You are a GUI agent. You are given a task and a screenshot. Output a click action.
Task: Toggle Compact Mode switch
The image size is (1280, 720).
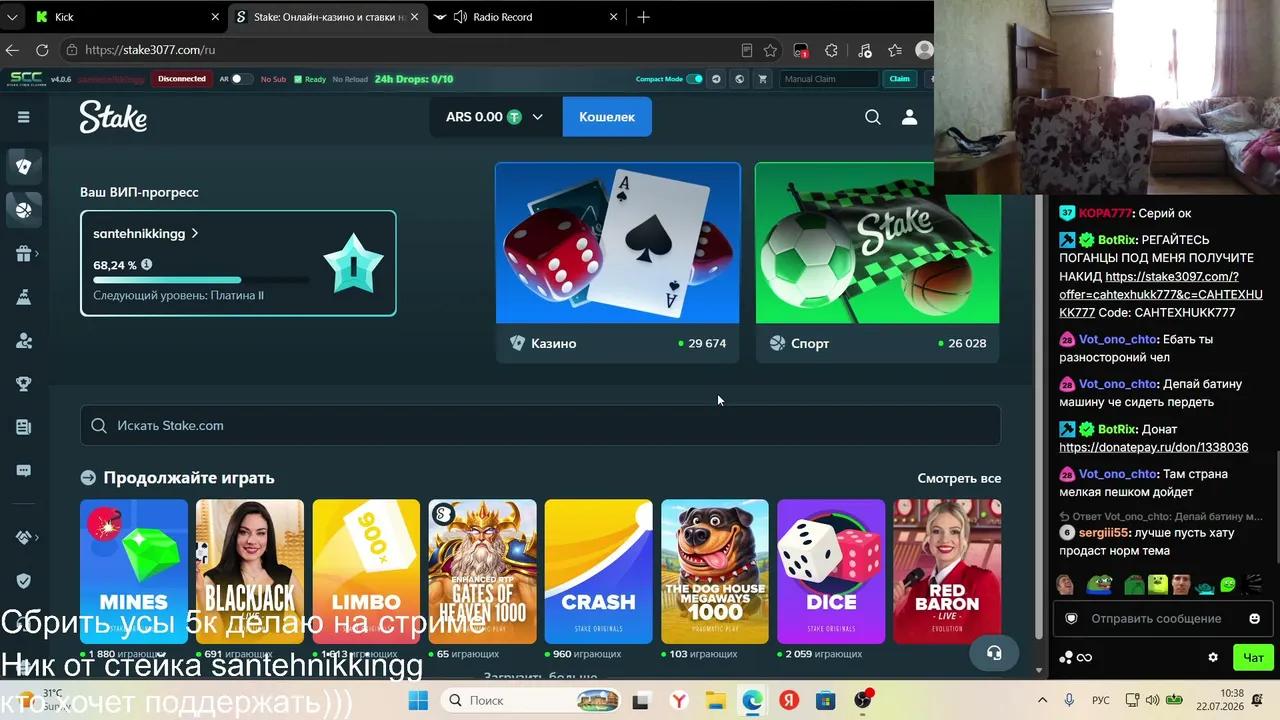(694, 79)
